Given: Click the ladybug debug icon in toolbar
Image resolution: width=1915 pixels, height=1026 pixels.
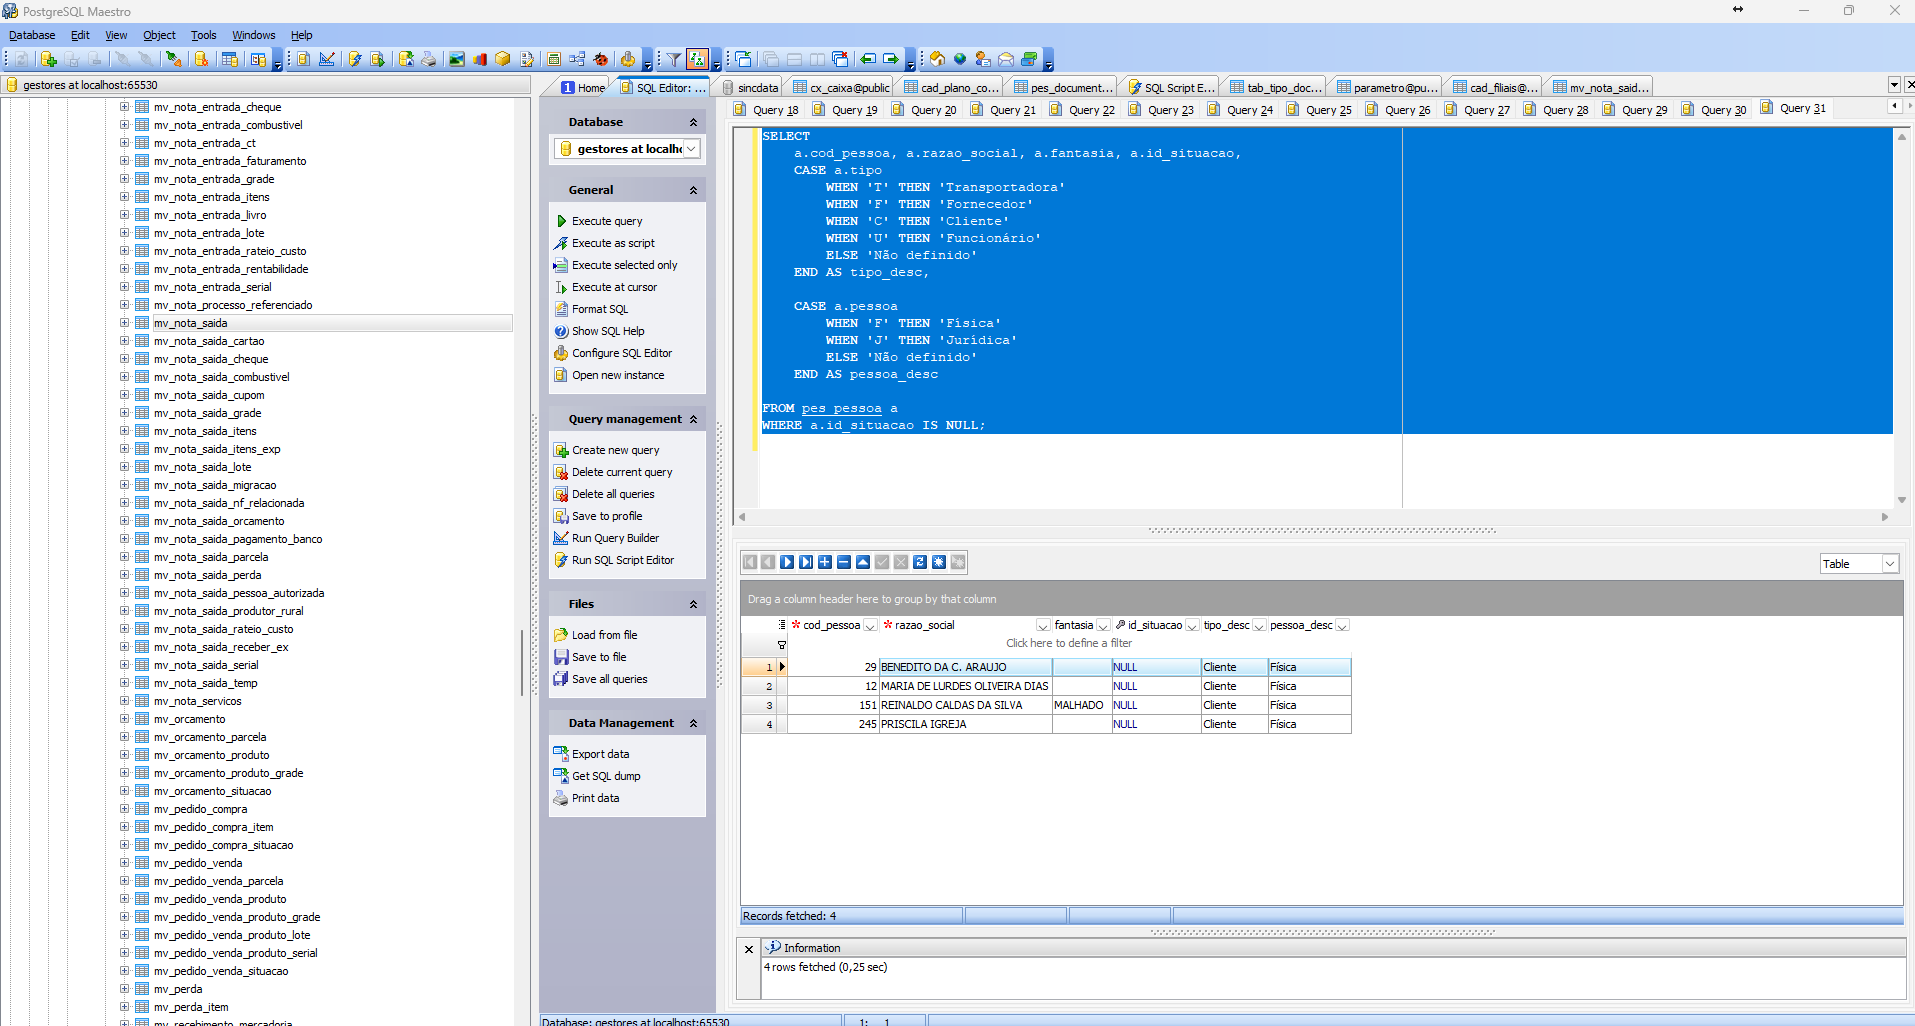Looking at the screenshot, I should click(x=600, y=60).
